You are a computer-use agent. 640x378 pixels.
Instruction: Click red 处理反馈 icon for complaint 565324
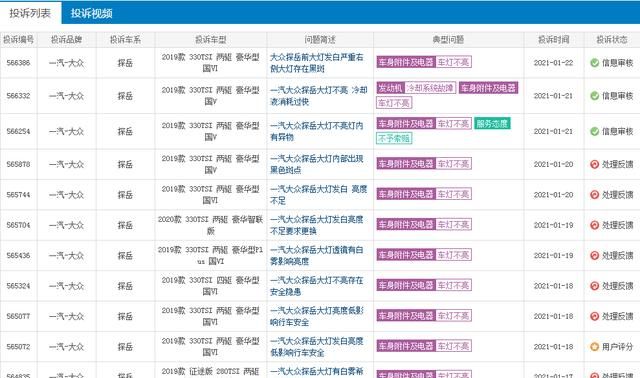pyautogui.click(x=594, y=286)
